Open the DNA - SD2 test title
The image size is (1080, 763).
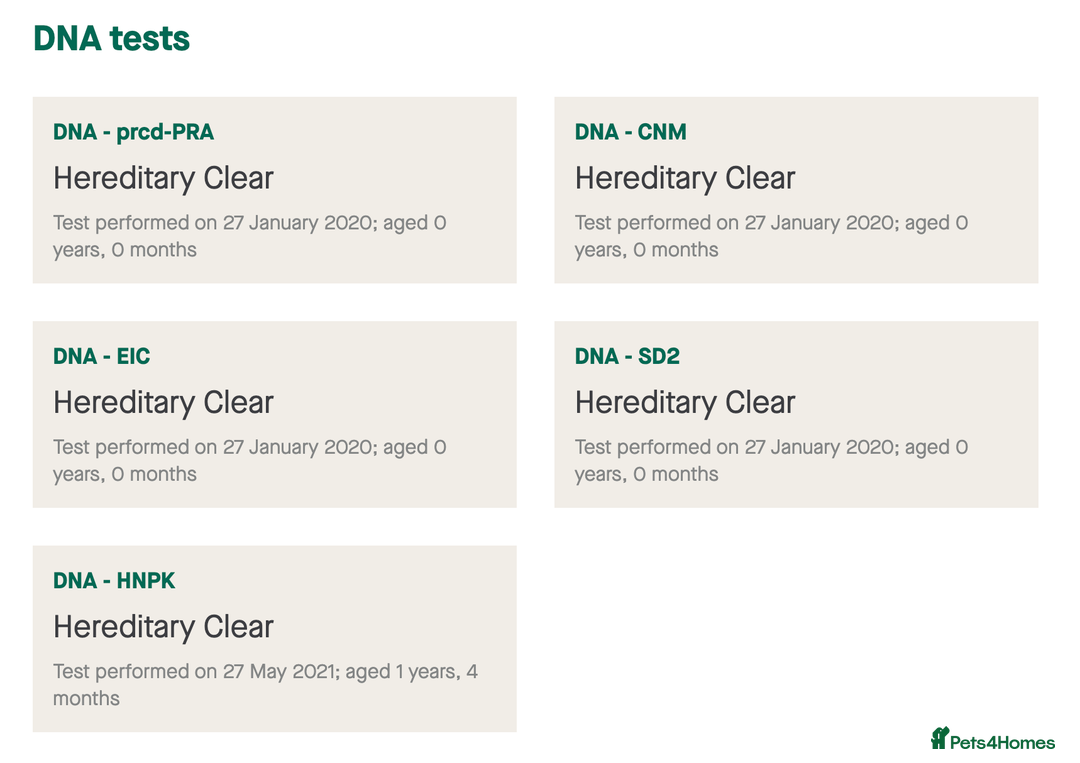pyautogui.click(x=627, y=356)
